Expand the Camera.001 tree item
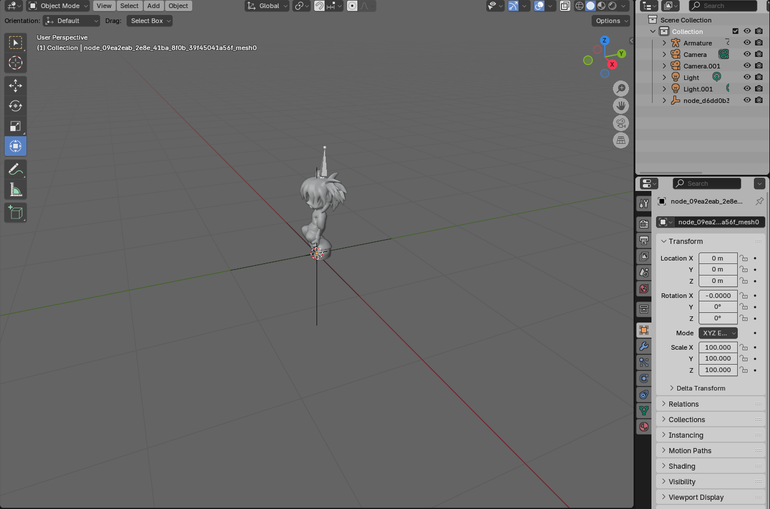 (x=664, y=66)
